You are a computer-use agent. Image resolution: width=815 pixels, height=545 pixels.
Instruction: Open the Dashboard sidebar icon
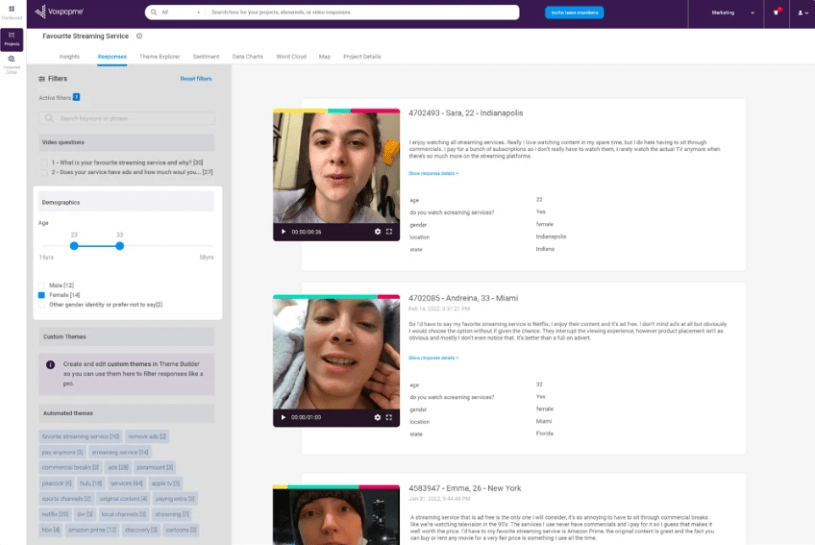click(11, 12)
